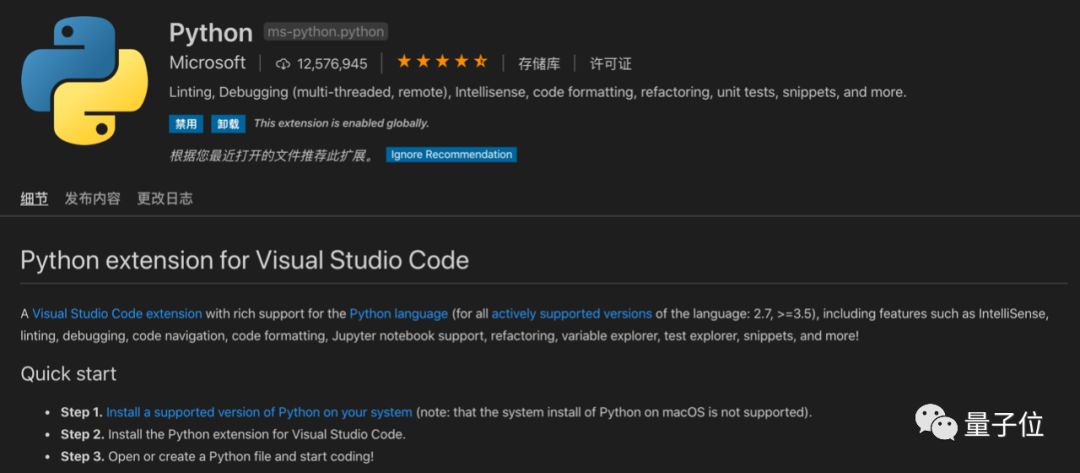Click the Python extension title
The width and height of the screenshot is (1080, 473).
(x=210, y=32)
